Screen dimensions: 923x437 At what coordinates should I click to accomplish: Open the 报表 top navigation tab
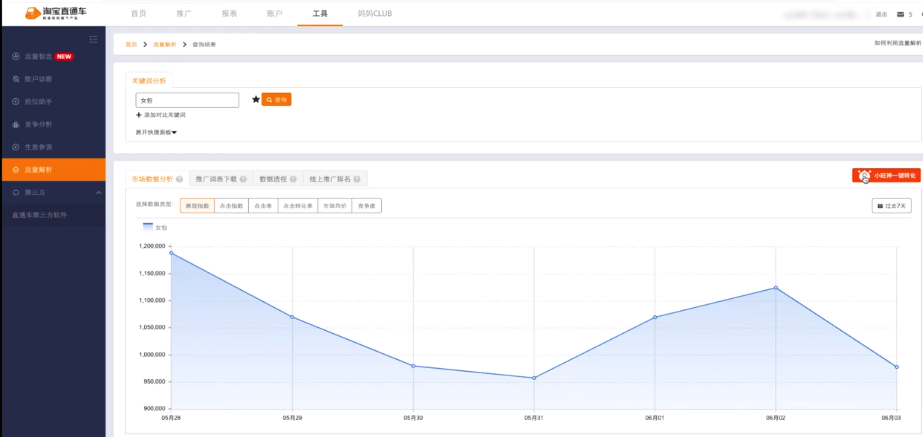tap(229, 14)
